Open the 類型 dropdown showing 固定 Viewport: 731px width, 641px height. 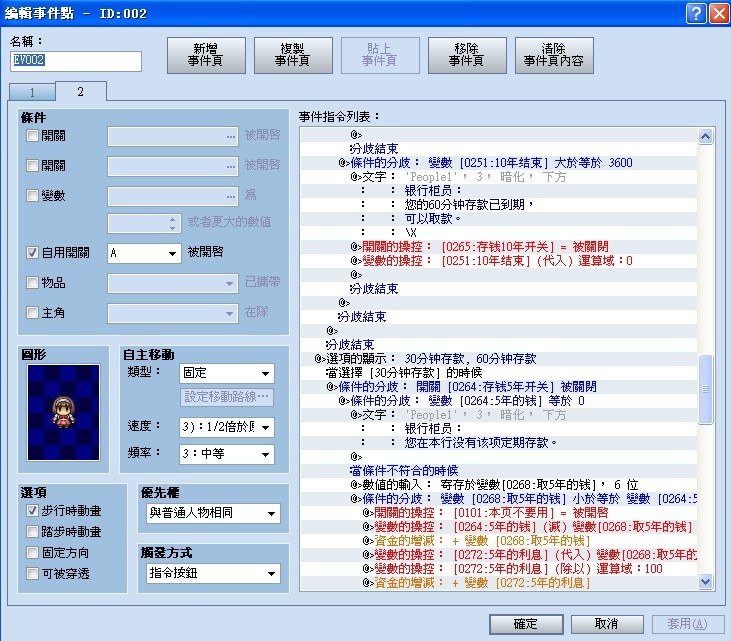tap(227, 373)
